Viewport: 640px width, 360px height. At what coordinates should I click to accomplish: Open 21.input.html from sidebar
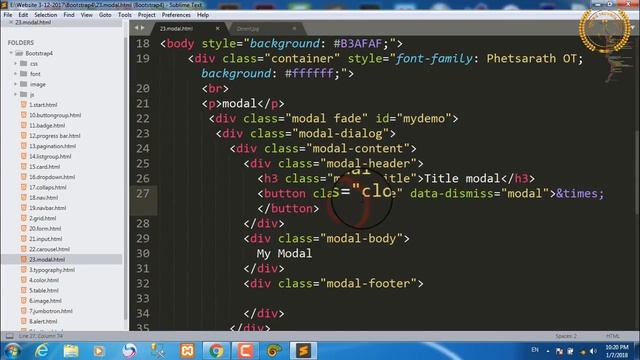[x=45, y=239]
